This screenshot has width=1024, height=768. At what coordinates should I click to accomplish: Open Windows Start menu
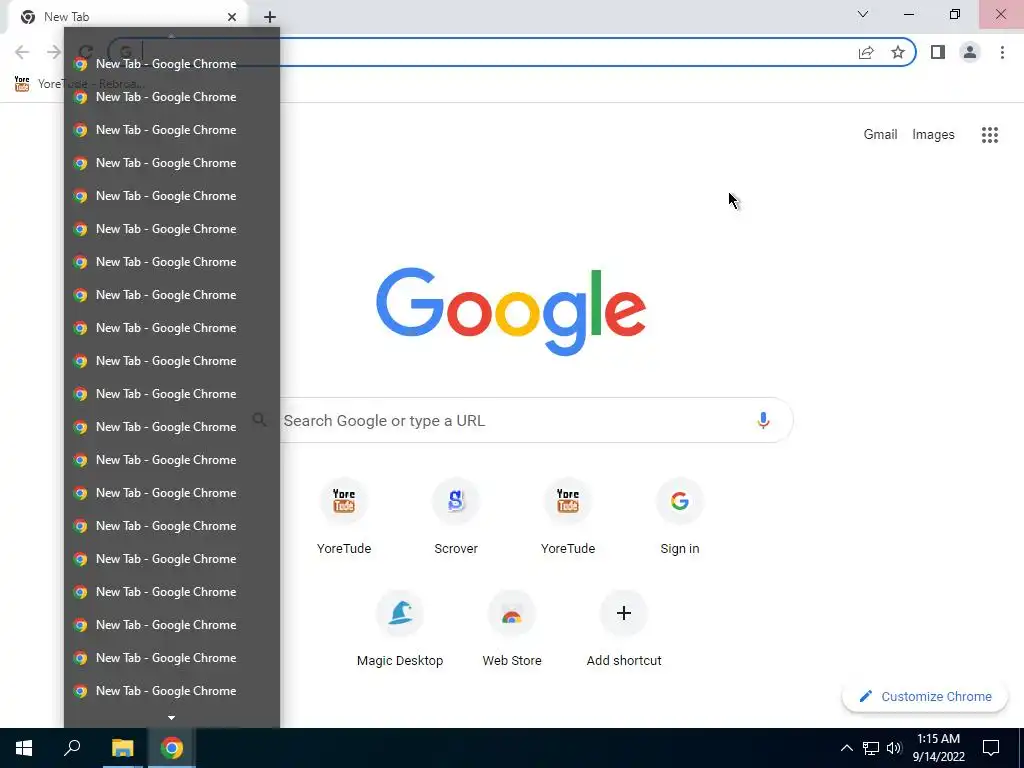(x=24, y=748)
